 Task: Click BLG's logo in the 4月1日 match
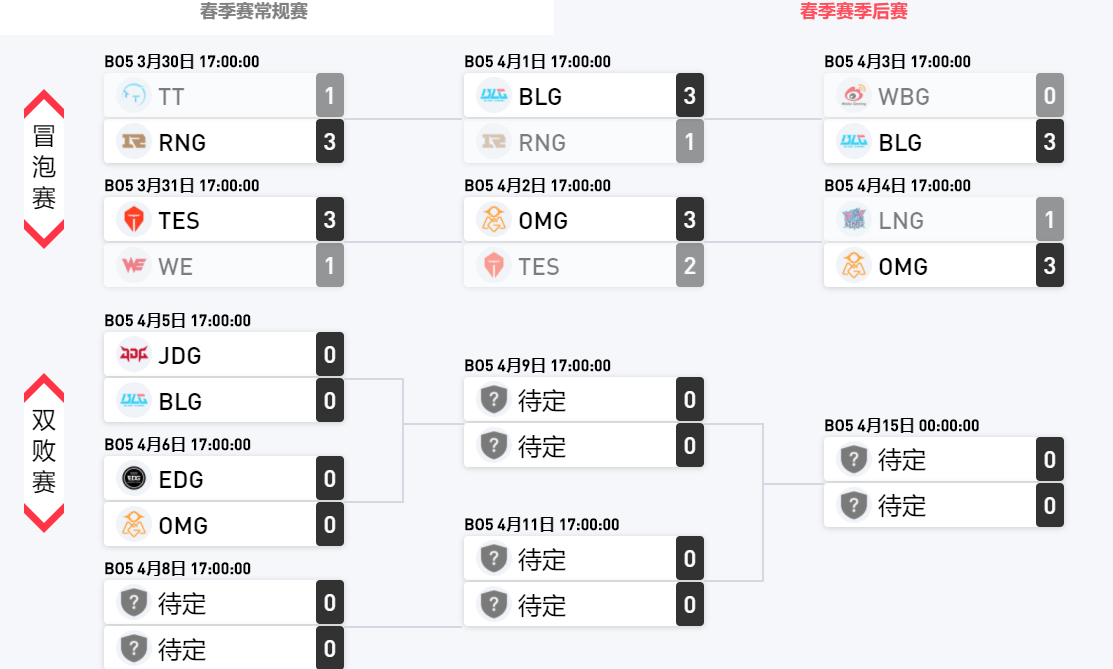(493, 97)
